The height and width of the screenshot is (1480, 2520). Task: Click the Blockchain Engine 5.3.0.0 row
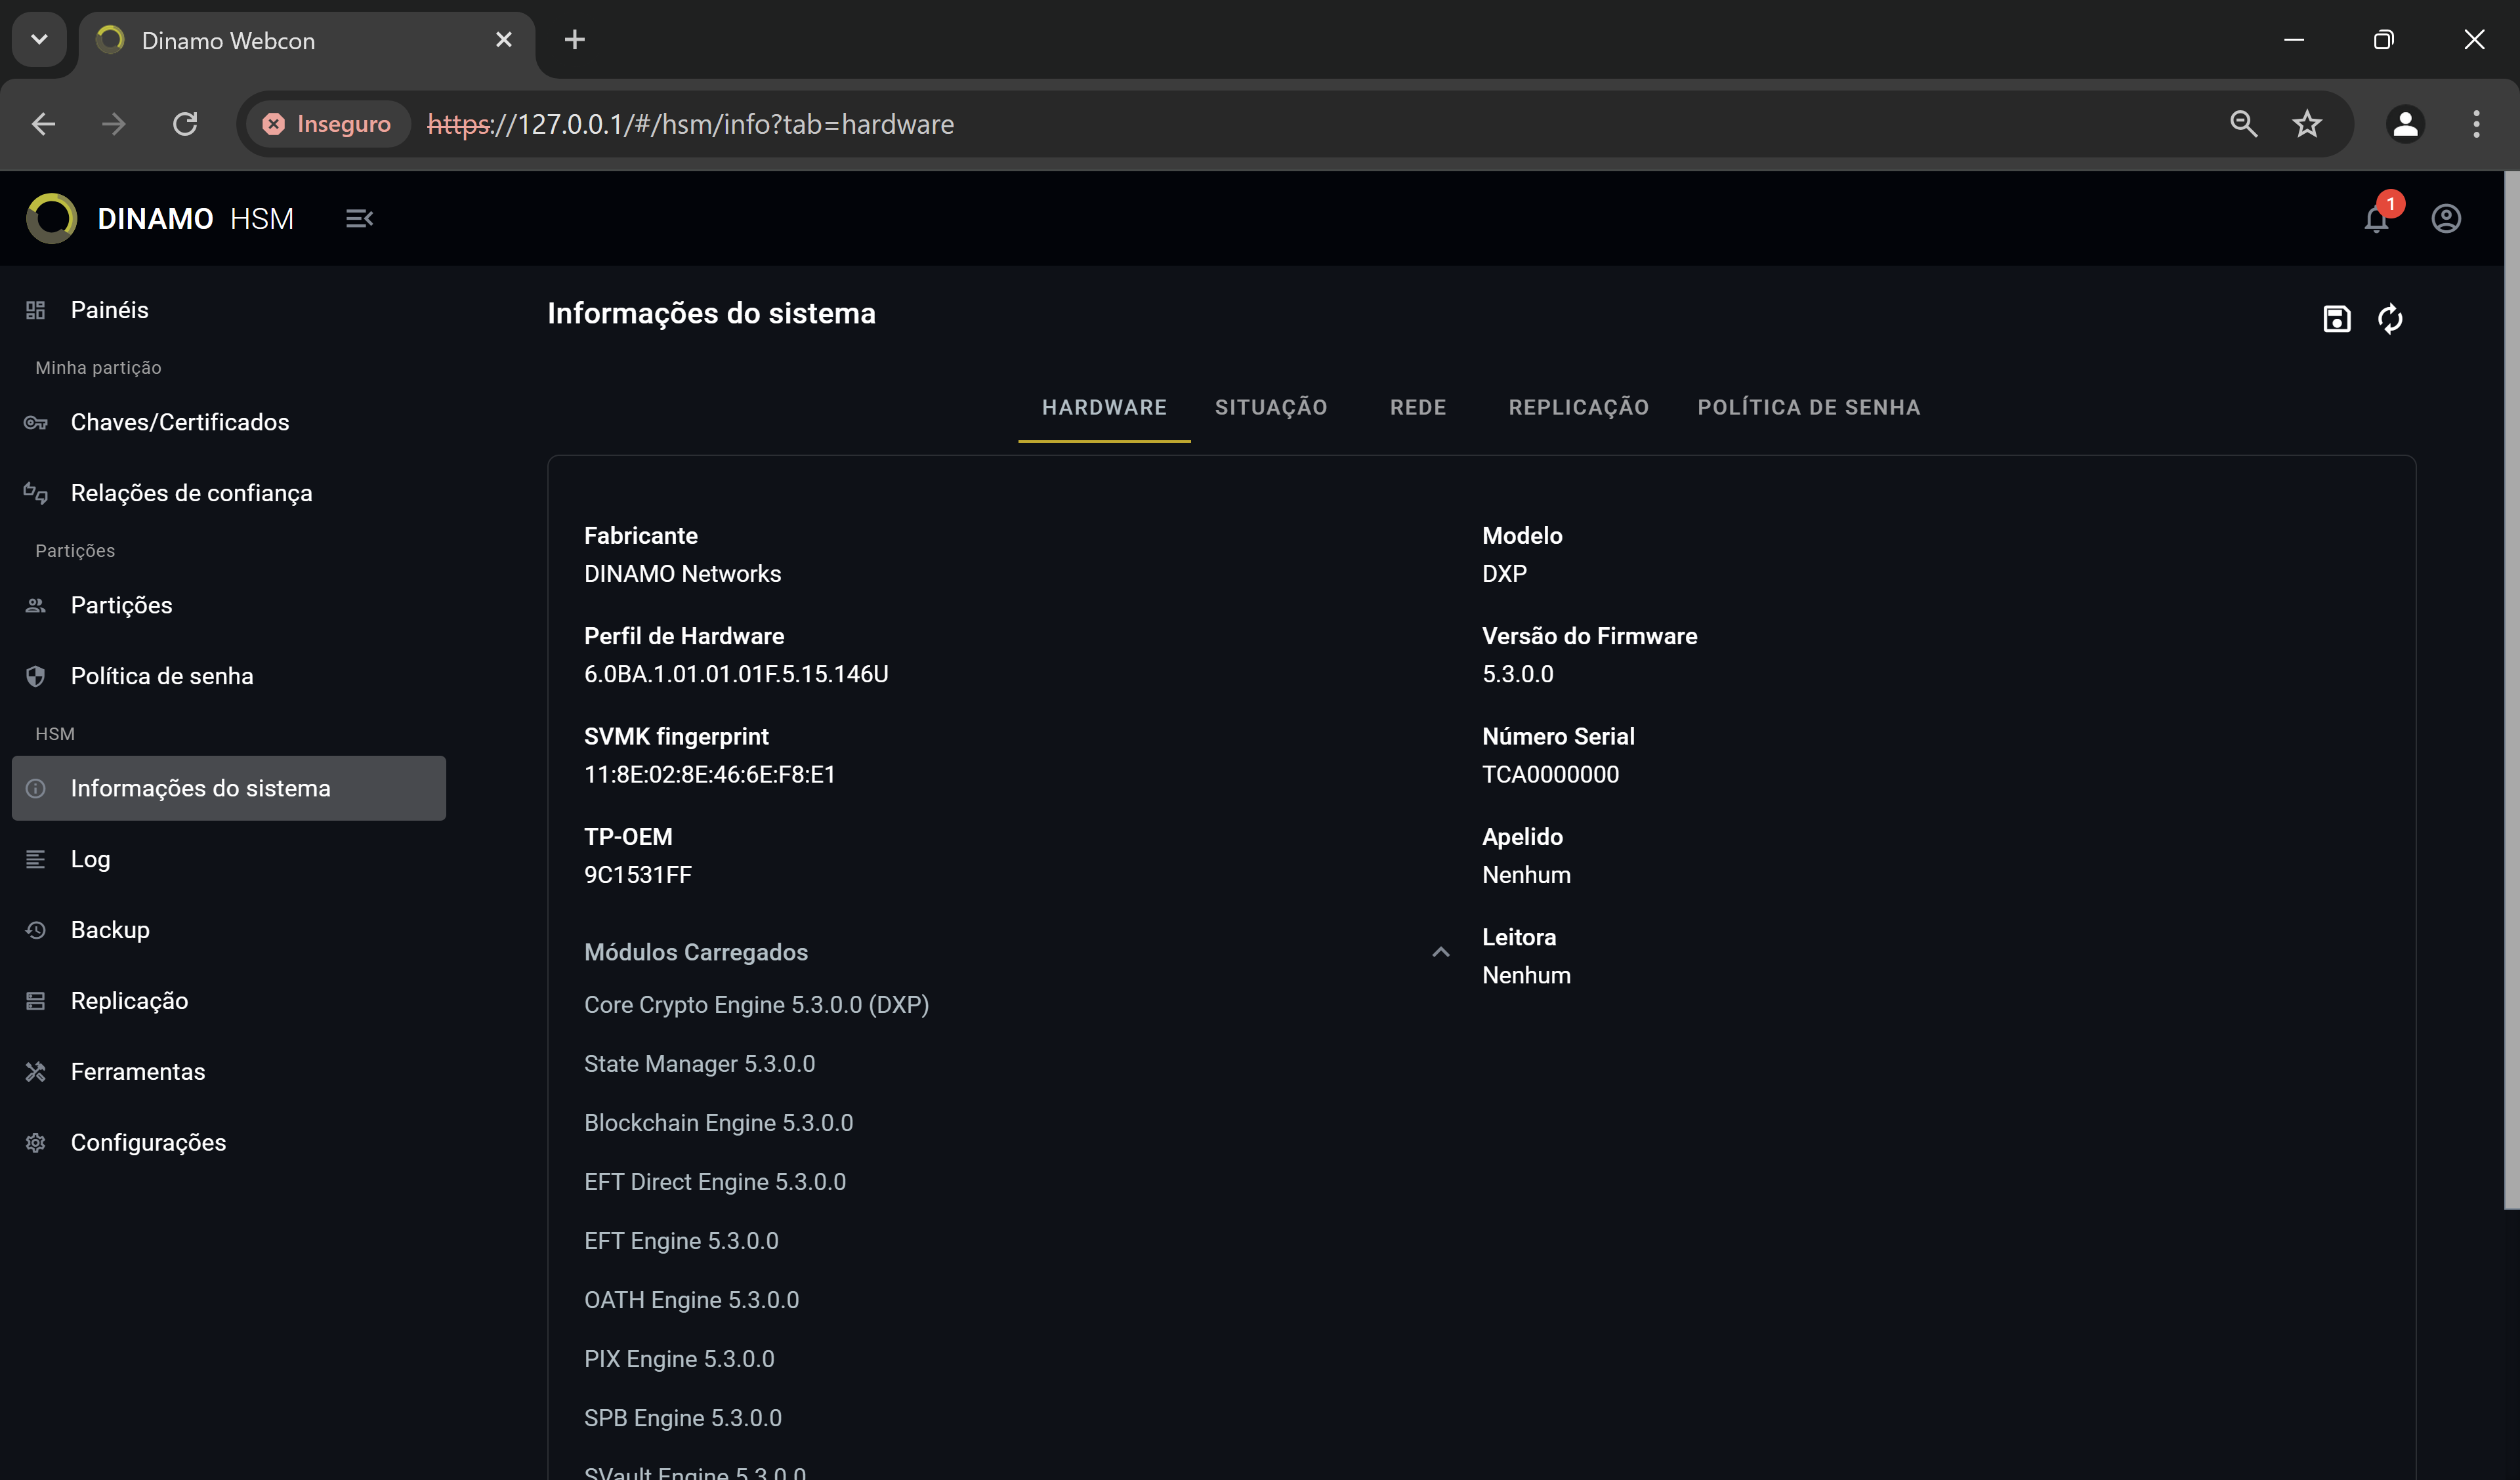coord(719,1123)
